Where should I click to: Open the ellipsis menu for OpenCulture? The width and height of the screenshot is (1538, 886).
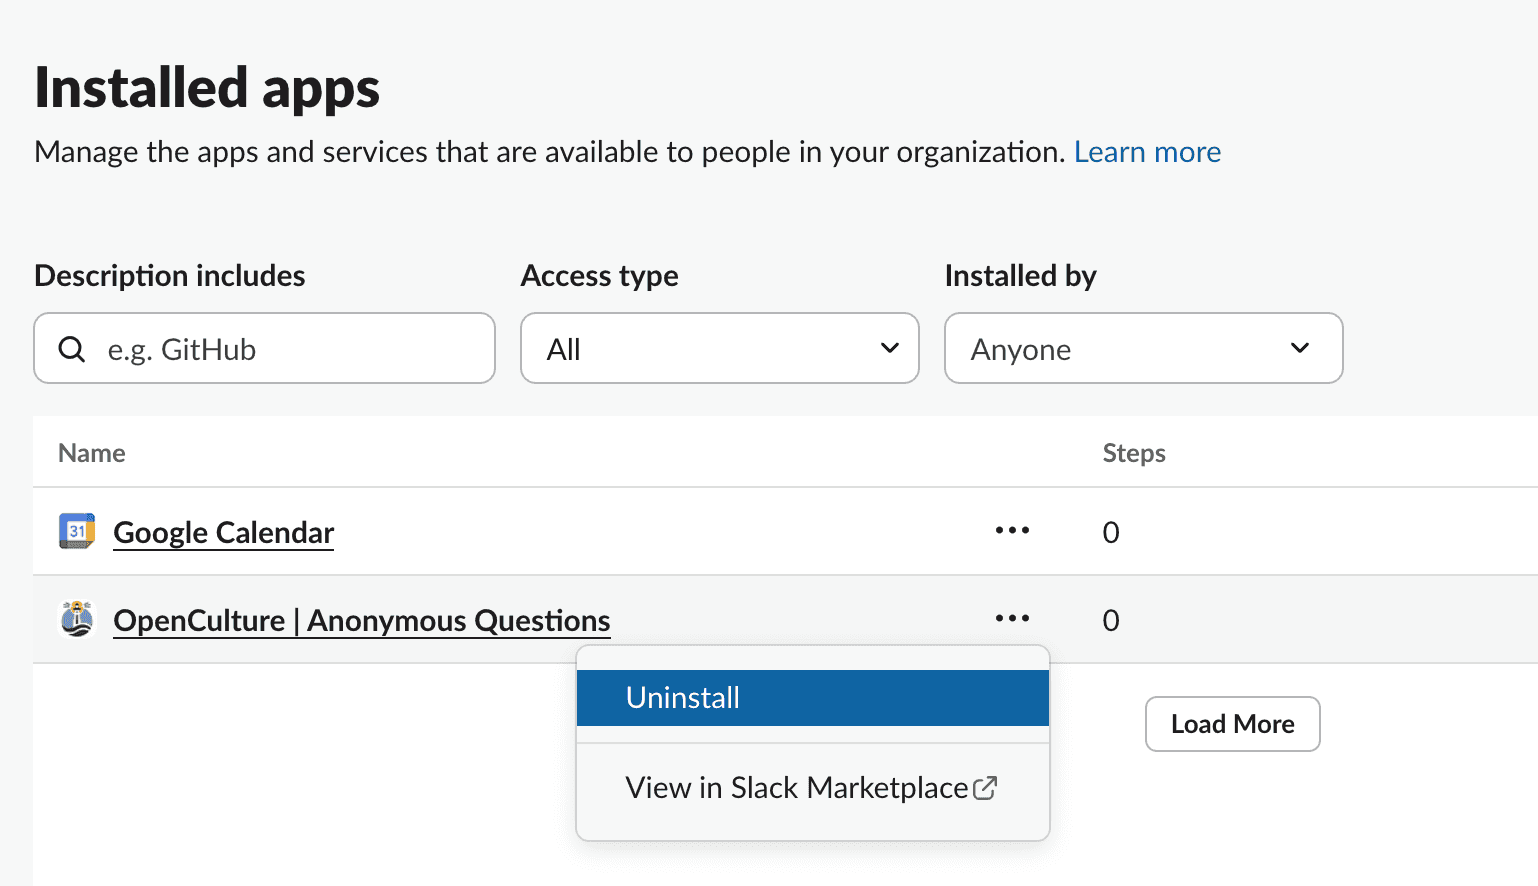coord(1012,619)
